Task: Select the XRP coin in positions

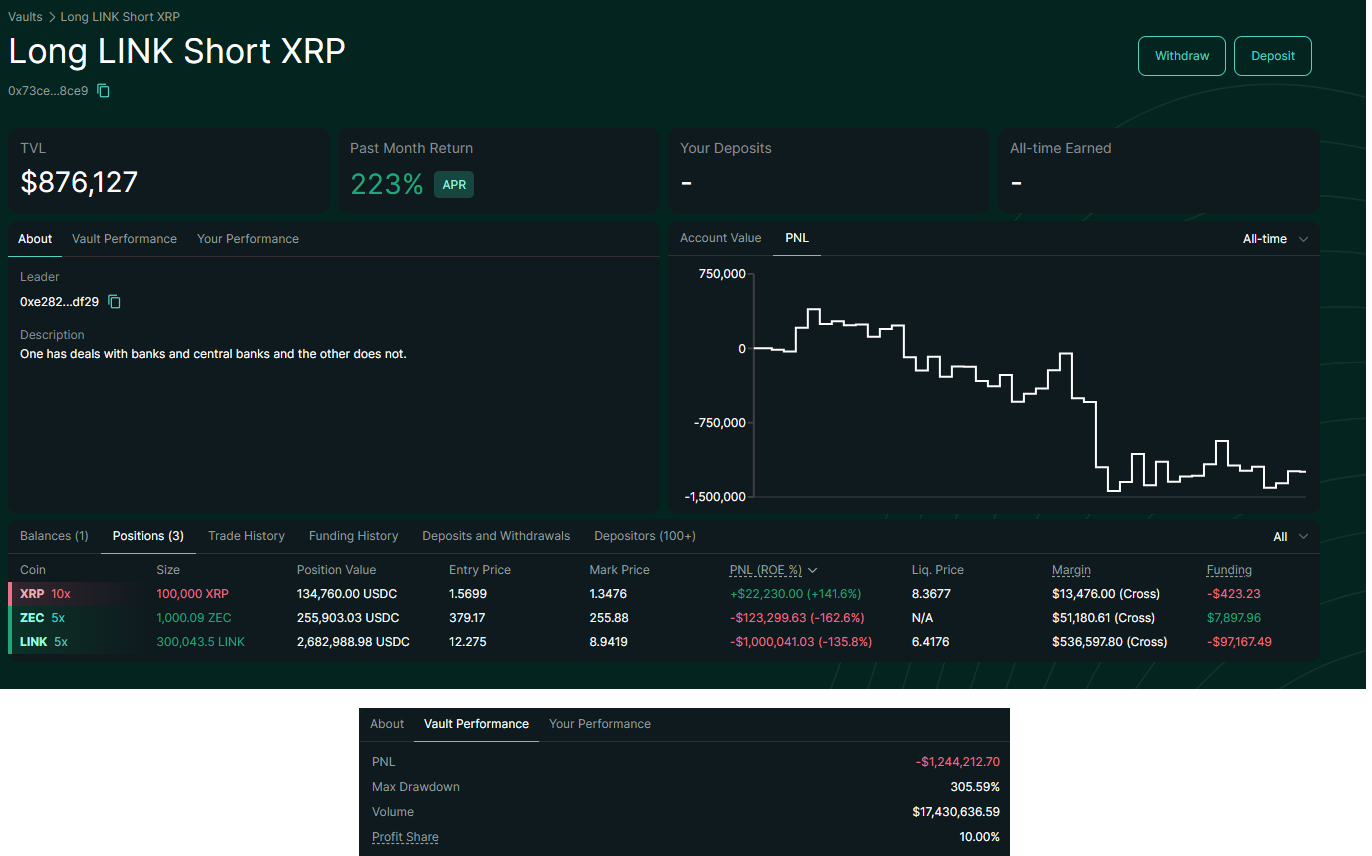Action: pos(32,594)
